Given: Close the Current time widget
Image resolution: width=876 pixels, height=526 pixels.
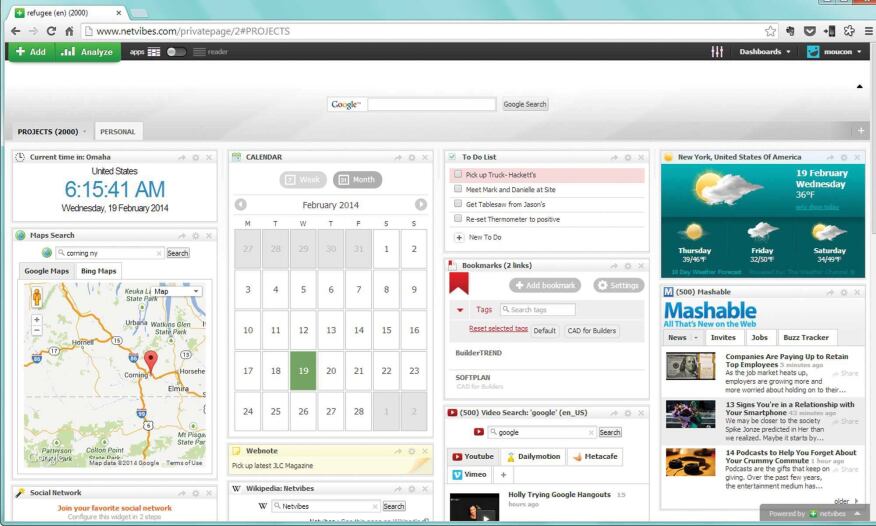Looking at the screenshot, I should 209,157.
